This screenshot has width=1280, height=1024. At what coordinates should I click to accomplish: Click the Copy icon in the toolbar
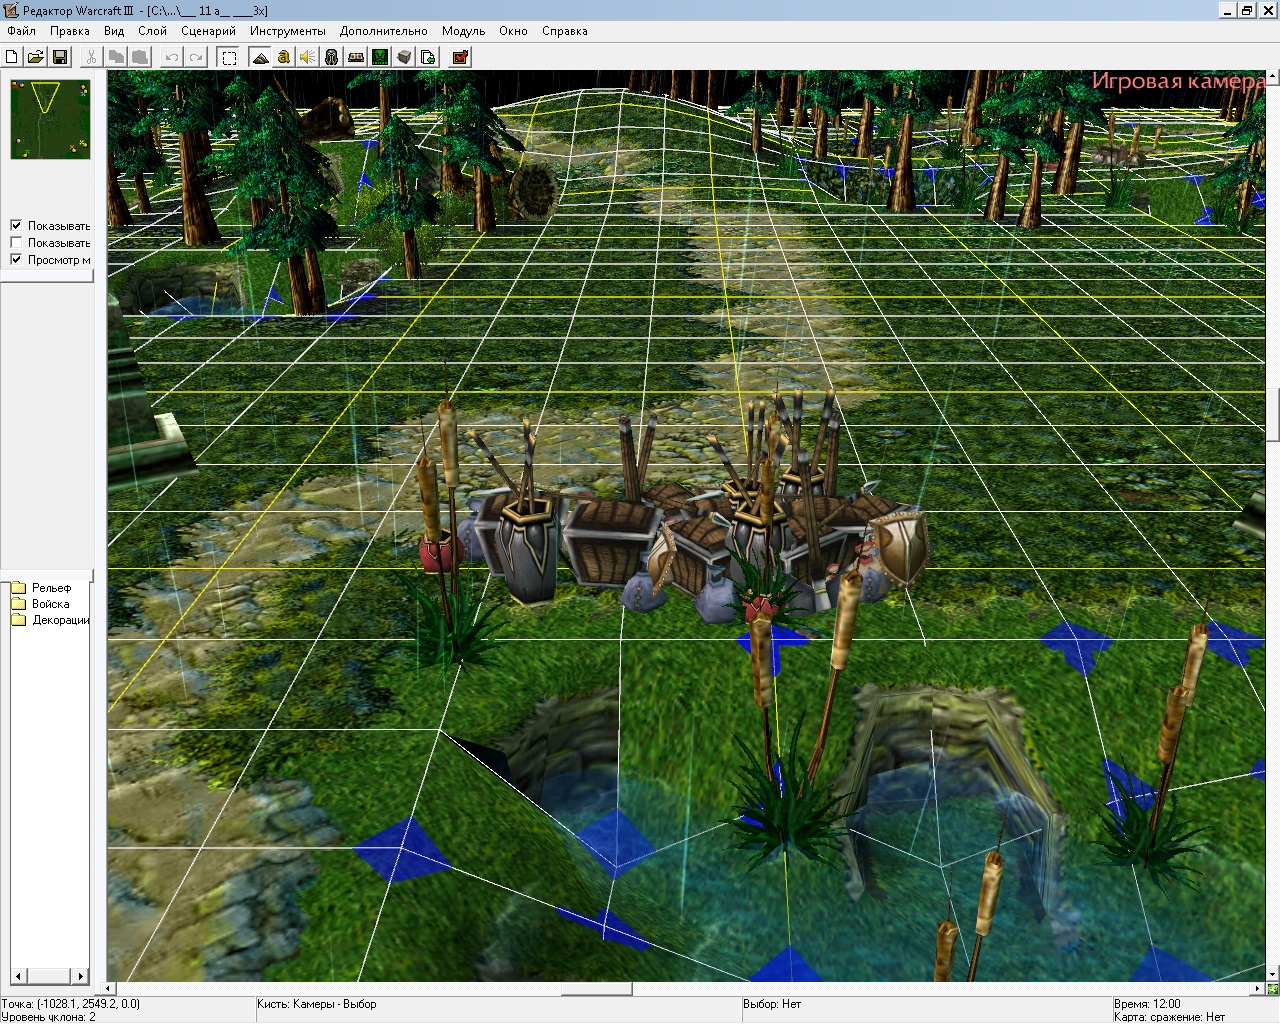point(116,57)
